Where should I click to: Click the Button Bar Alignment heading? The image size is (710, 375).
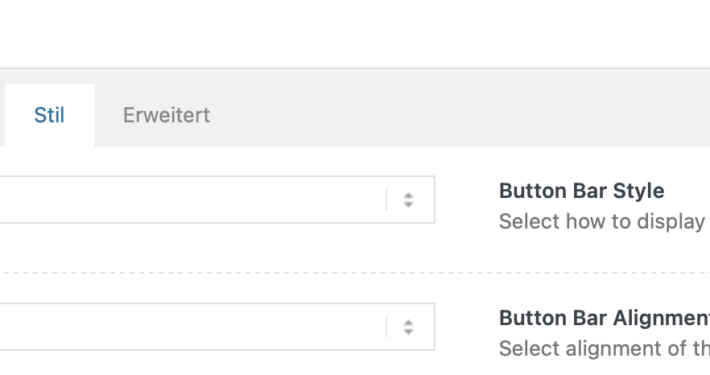604,318
